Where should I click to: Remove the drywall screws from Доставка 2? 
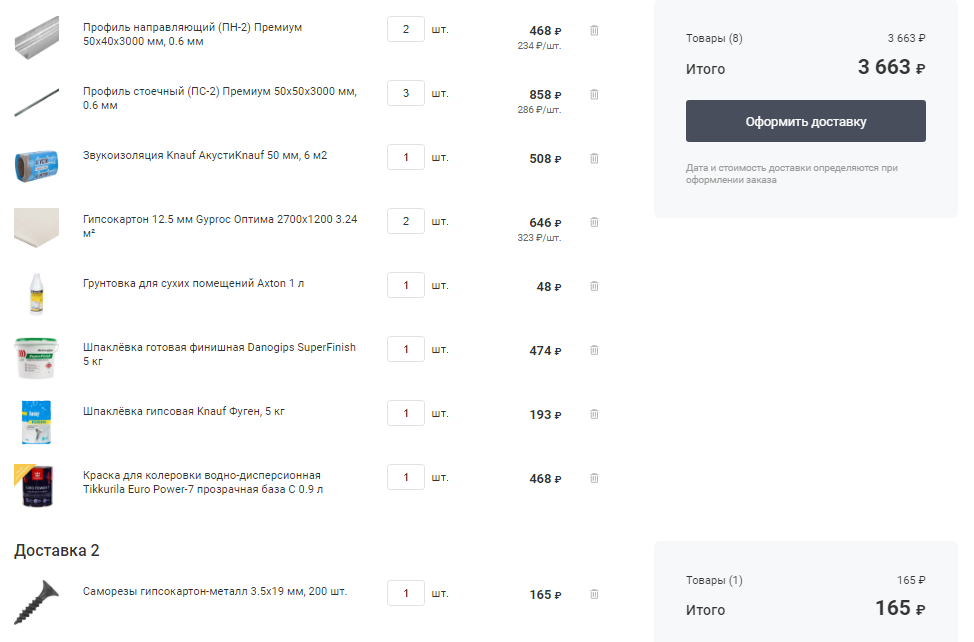pos(594,594)
